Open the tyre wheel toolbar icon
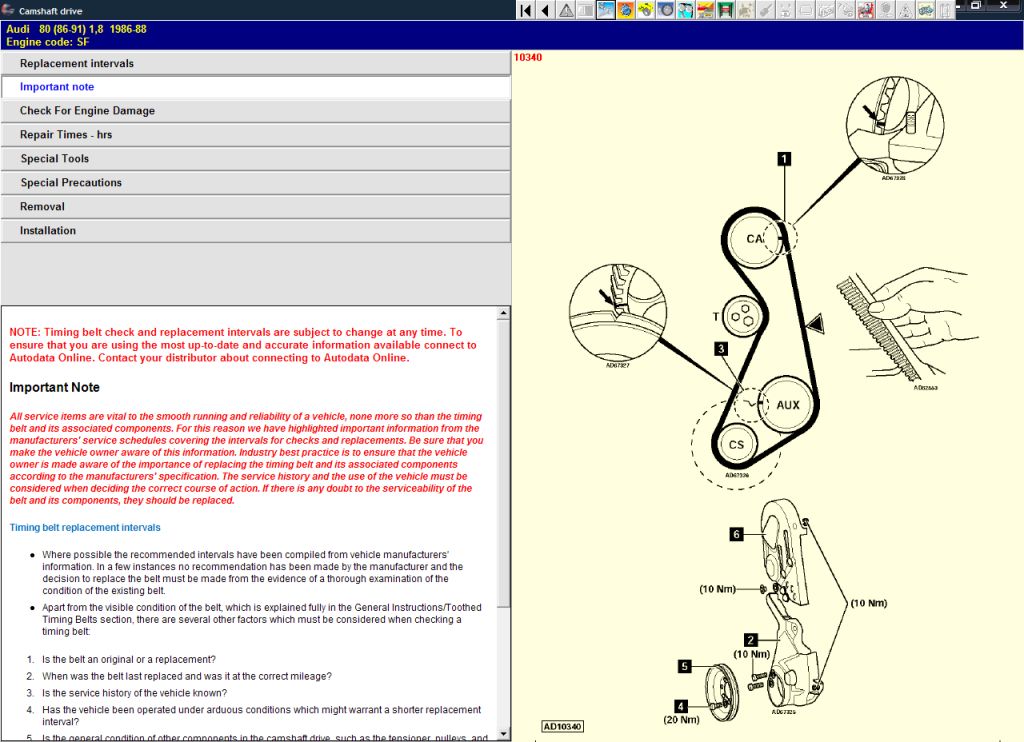The width and height of the screenshot is (1024, 742). pyautogui.click(x=665, y=10)
